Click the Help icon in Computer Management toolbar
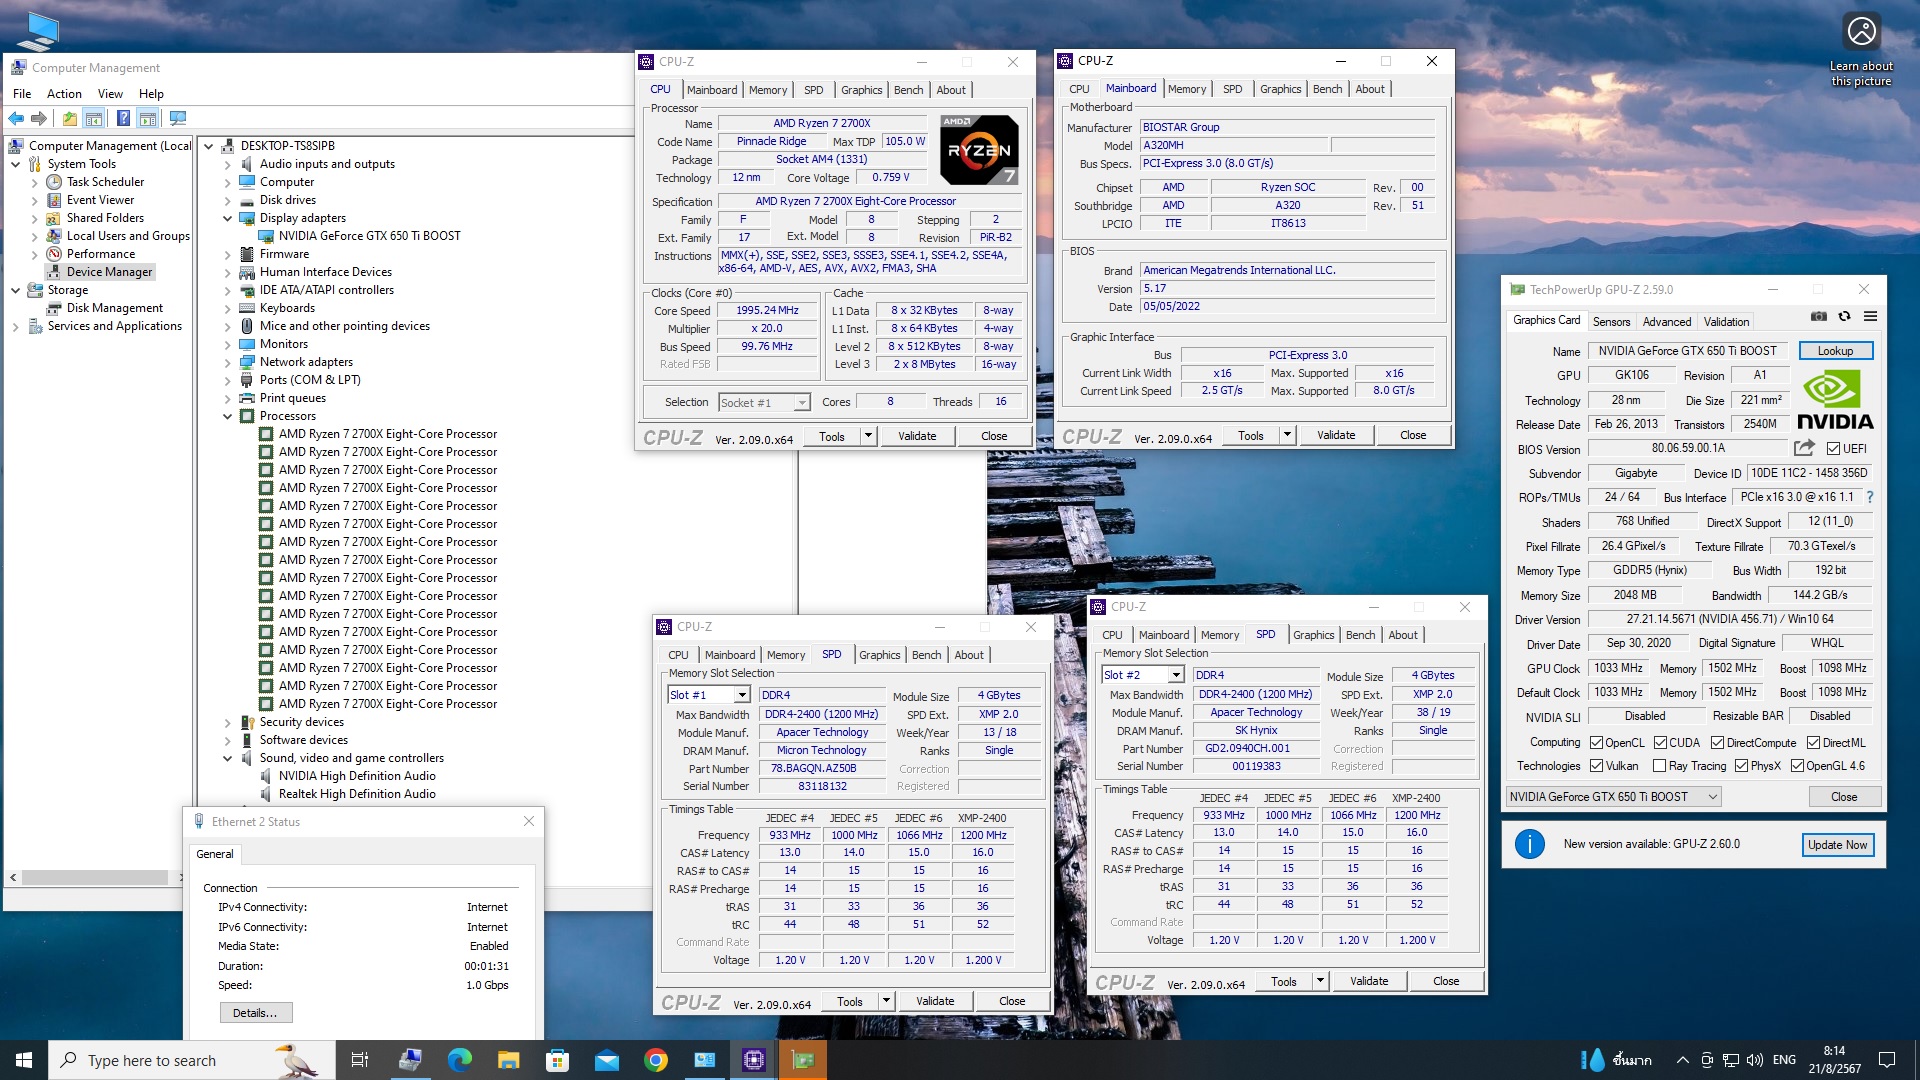 pyautogui.click(x=123, y=119)
